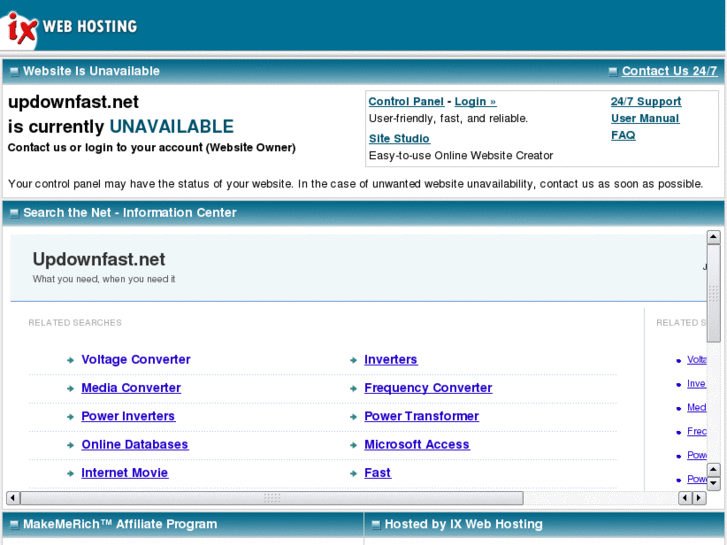The width and height of the screenshot is (727, 545).
Task: Click the Microsoft Access search link
Action: click(x=417, y=444)
